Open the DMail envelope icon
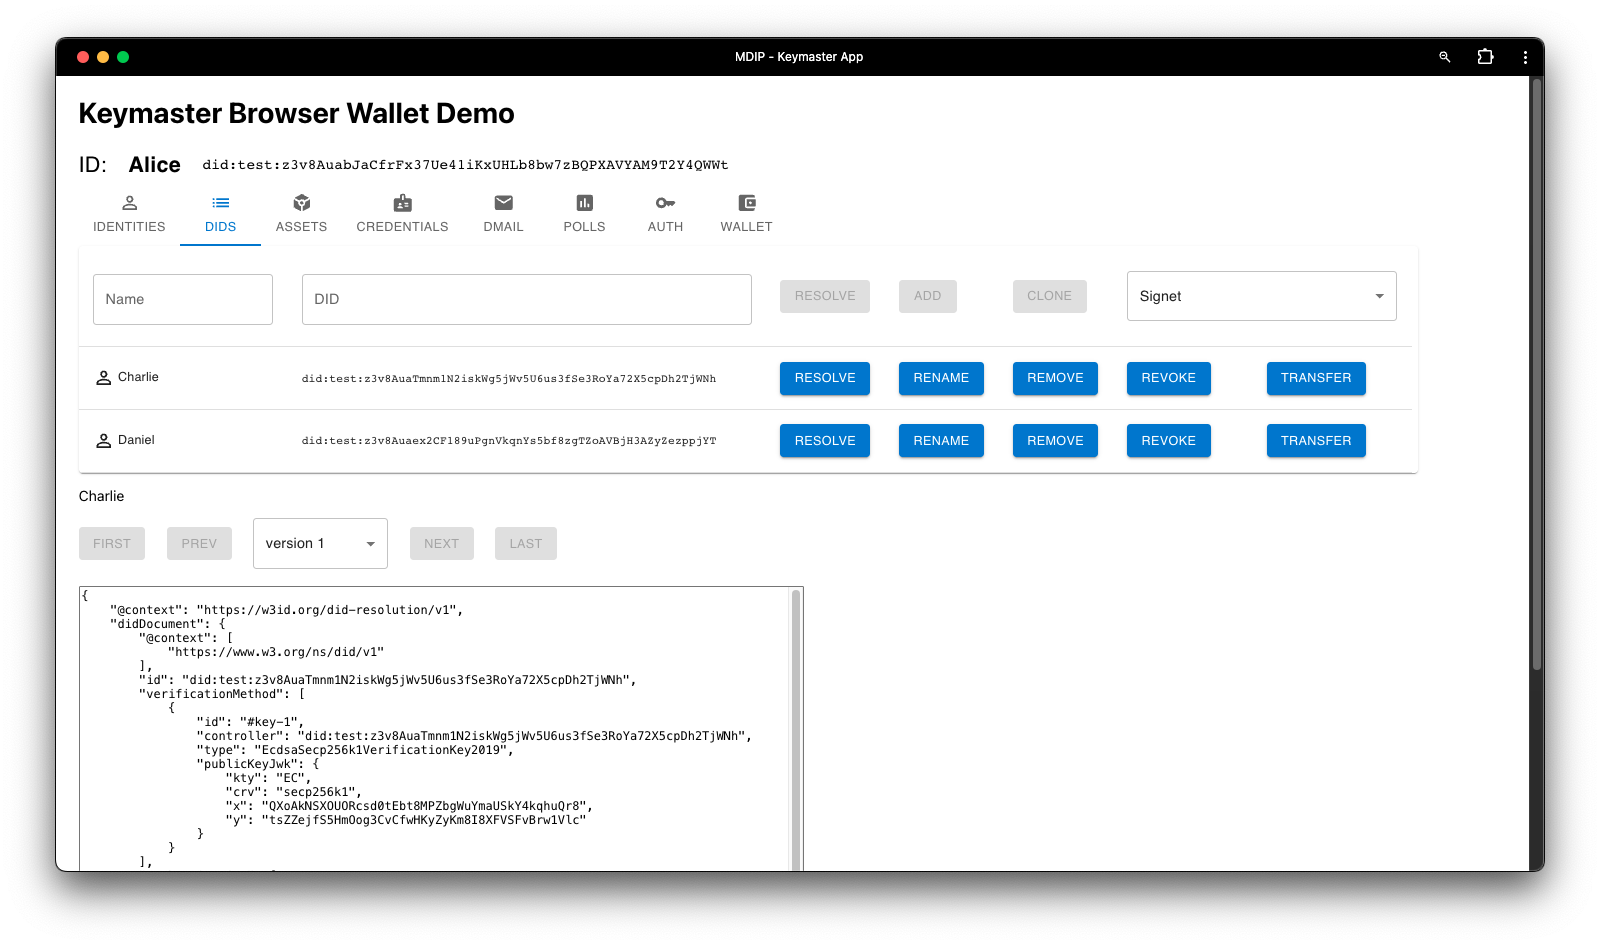 coord(503,203)
